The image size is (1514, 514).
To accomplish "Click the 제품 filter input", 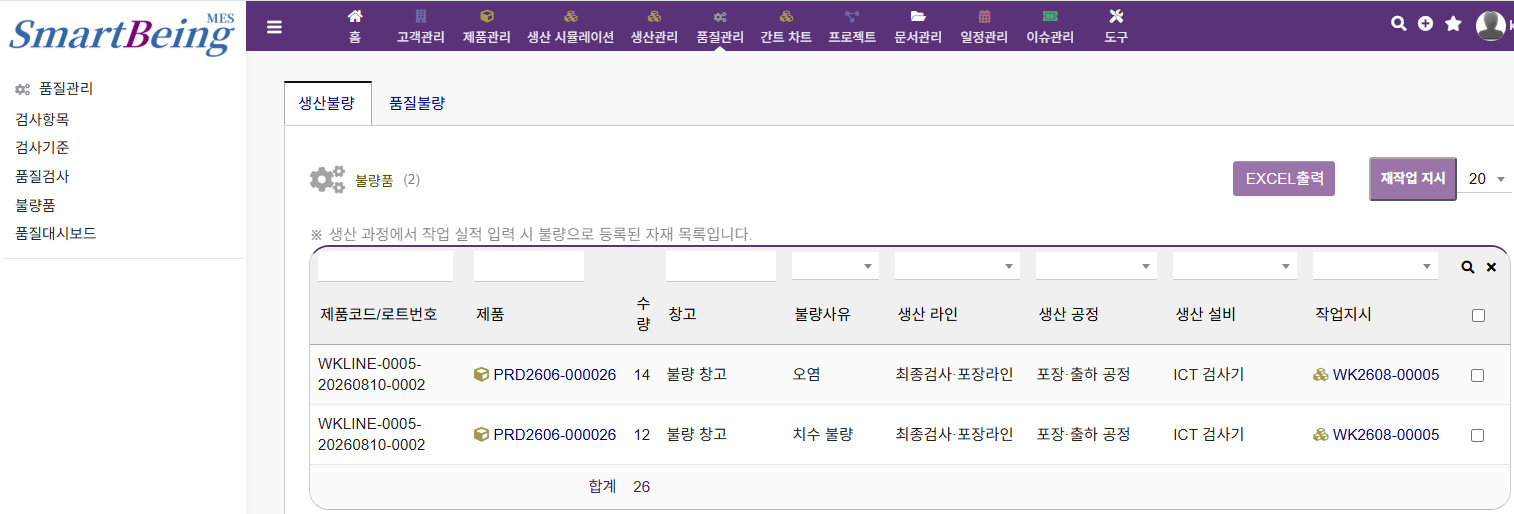I will [529, 267].
